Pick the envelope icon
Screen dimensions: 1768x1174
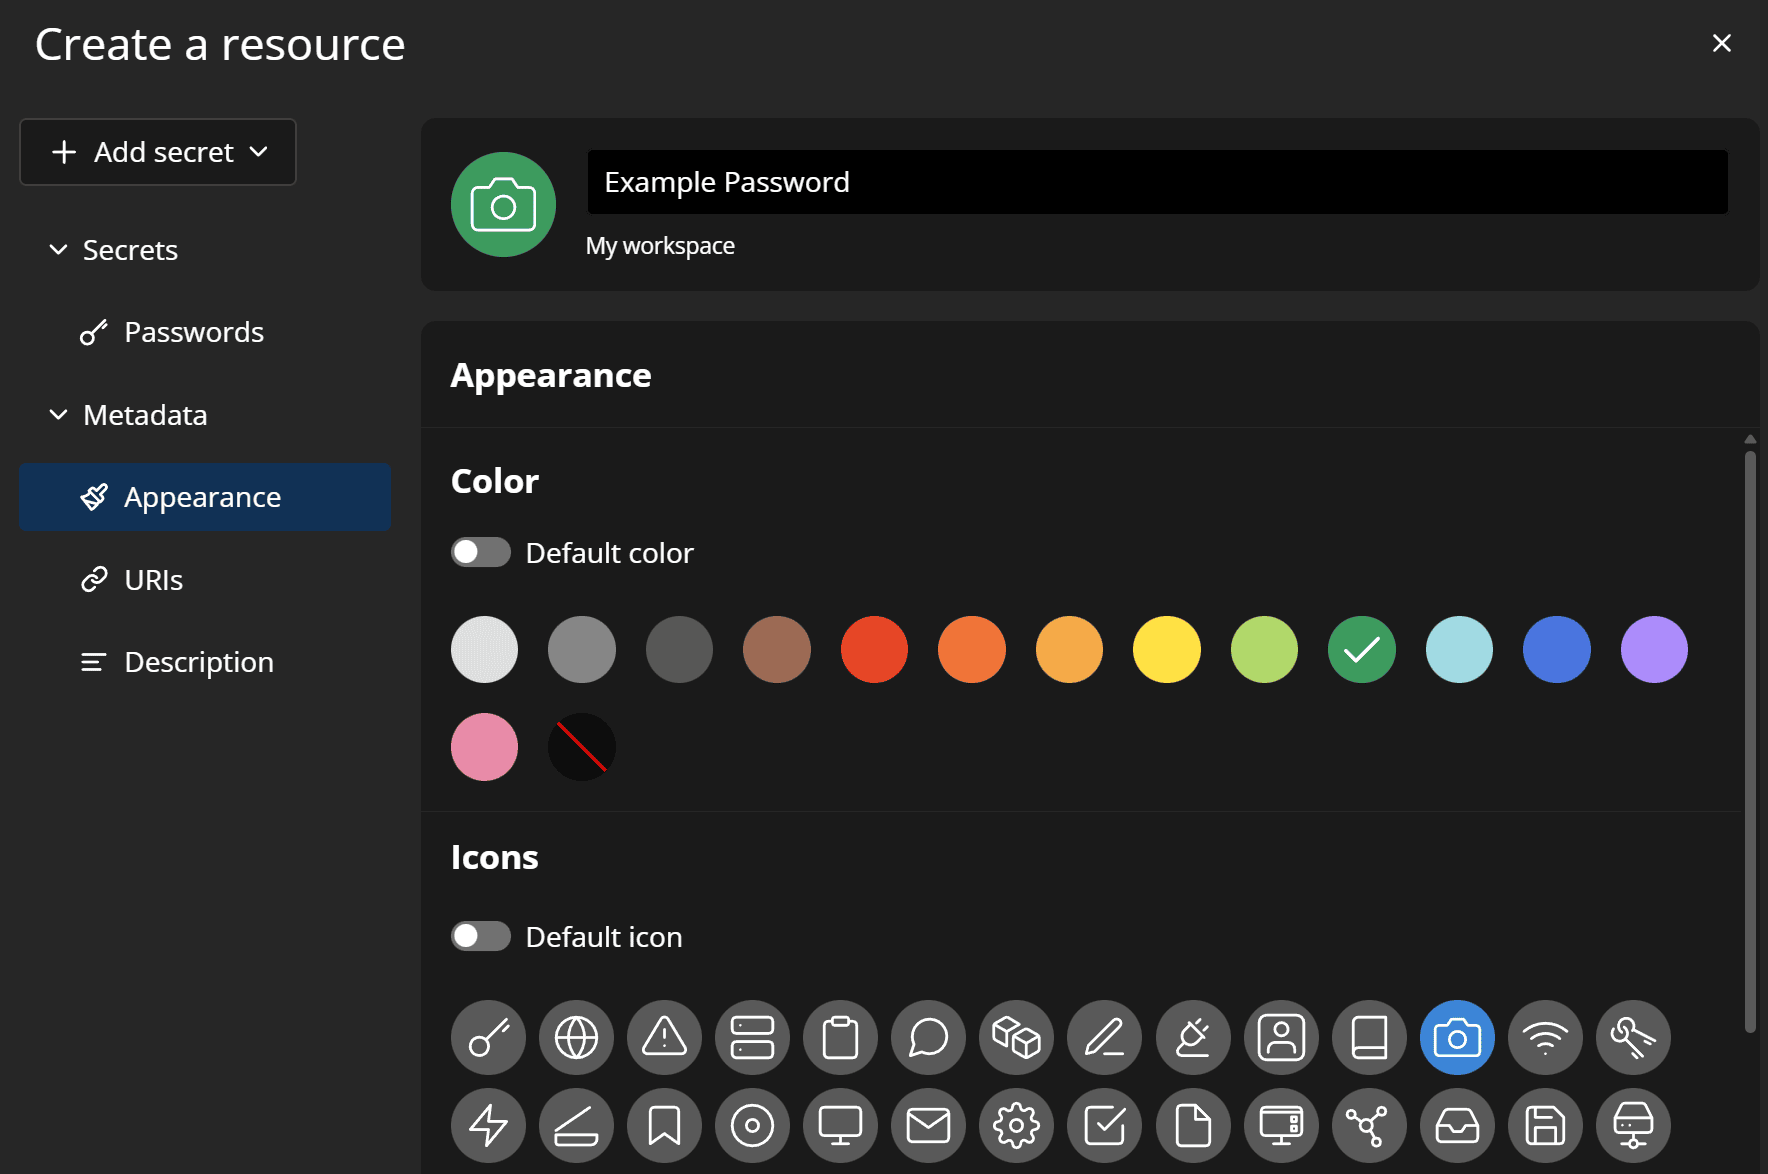tap(928, 1125)
